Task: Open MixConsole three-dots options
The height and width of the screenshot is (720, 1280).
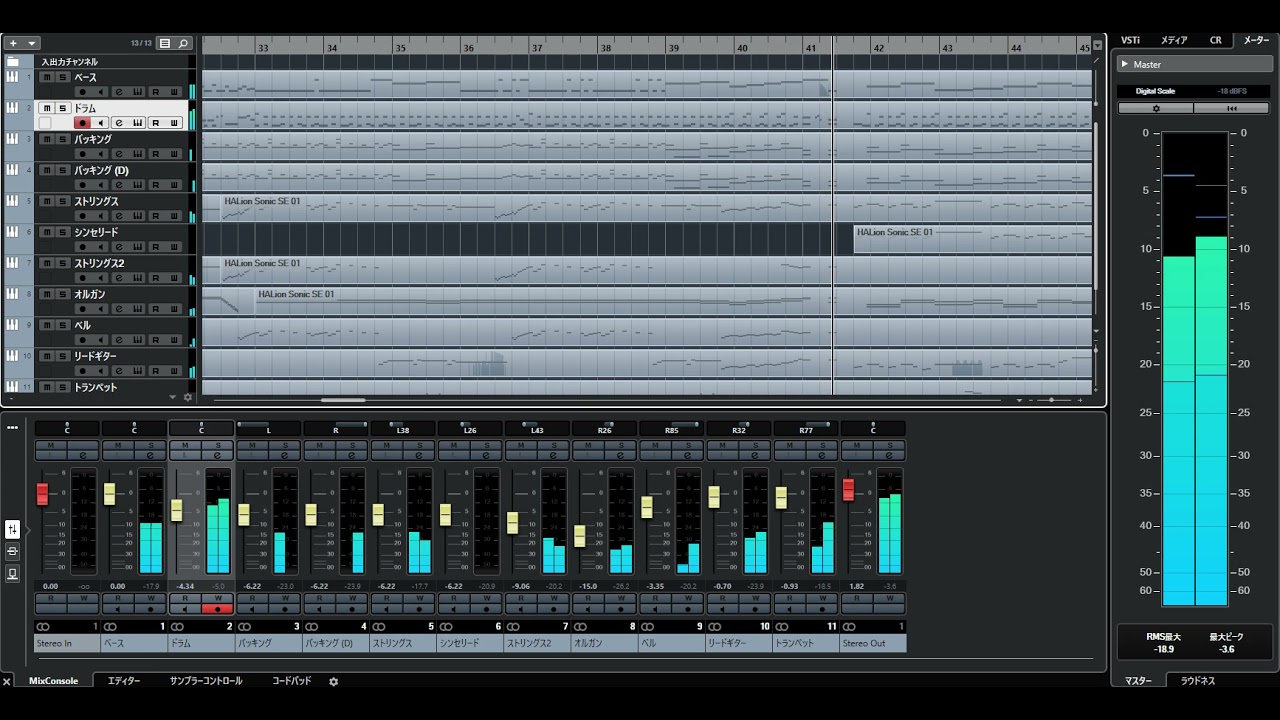Action: tap(12, 427)
